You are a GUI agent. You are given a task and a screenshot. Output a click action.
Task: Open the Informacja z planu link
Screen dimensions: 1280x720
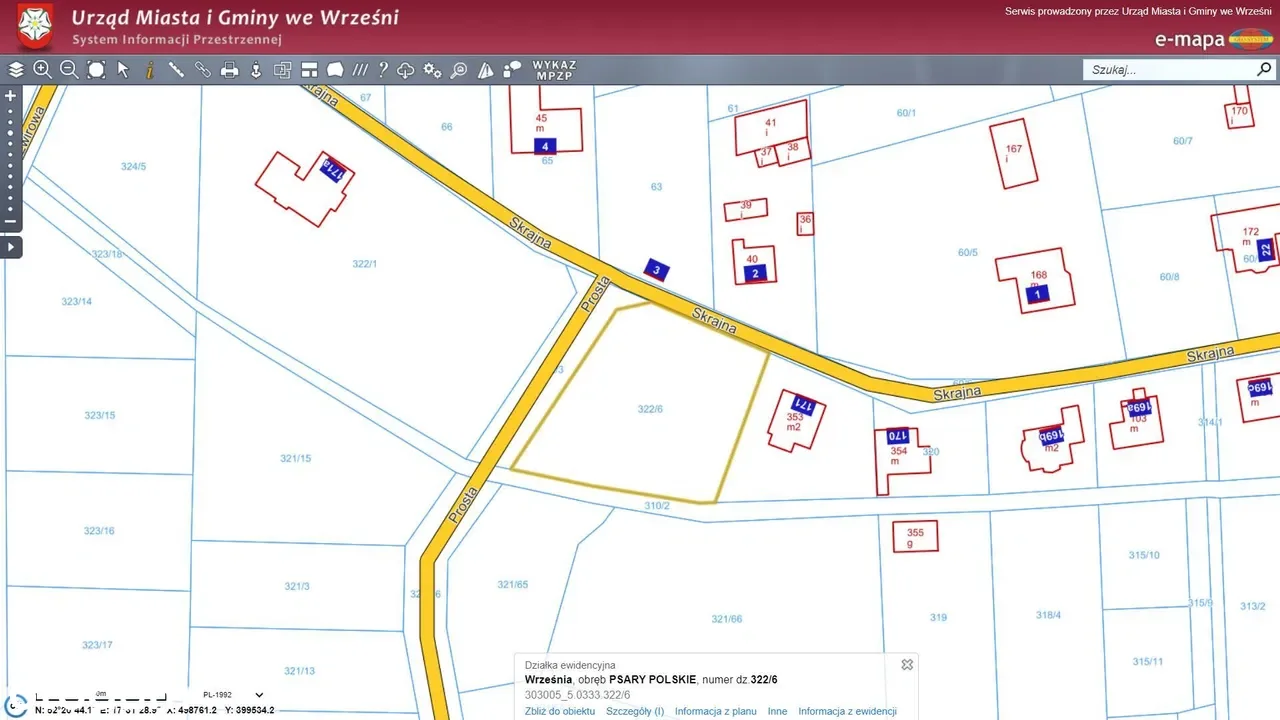pyautogui.click(x=715, y=712)
